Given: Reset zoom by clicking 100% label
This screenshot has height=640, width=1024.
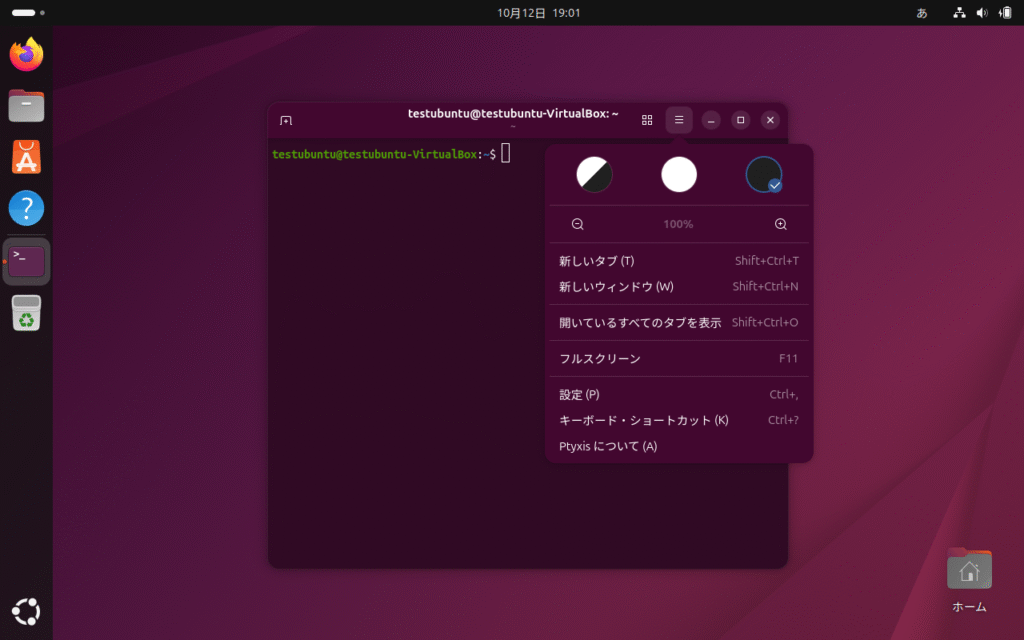Looking at the screenshot, I should (678, 224).
